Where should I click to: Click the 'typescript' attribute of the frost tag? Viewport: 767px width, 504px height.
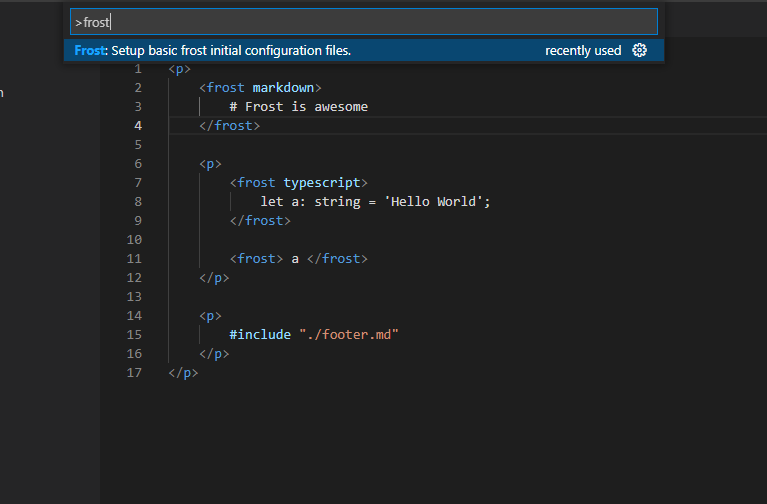[x=322, y=183]
